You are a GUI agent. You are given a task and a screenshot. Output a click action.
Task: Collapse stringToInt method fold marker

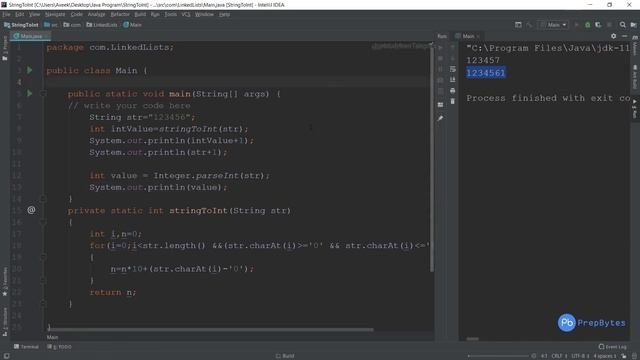(x=43, y=222)
